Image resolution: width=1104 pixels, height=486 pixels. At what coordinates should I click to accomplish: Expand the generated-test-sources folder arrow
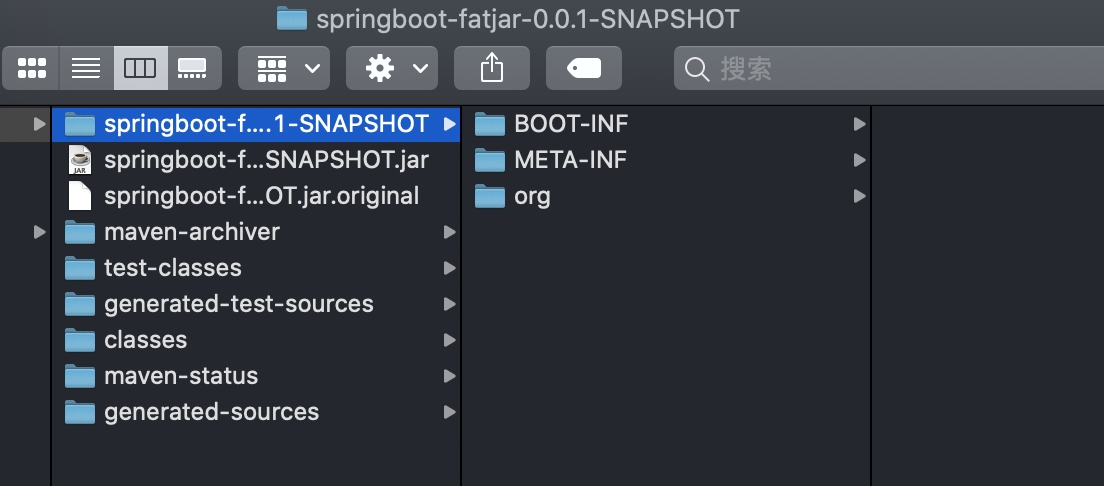(x=449, y=304)
